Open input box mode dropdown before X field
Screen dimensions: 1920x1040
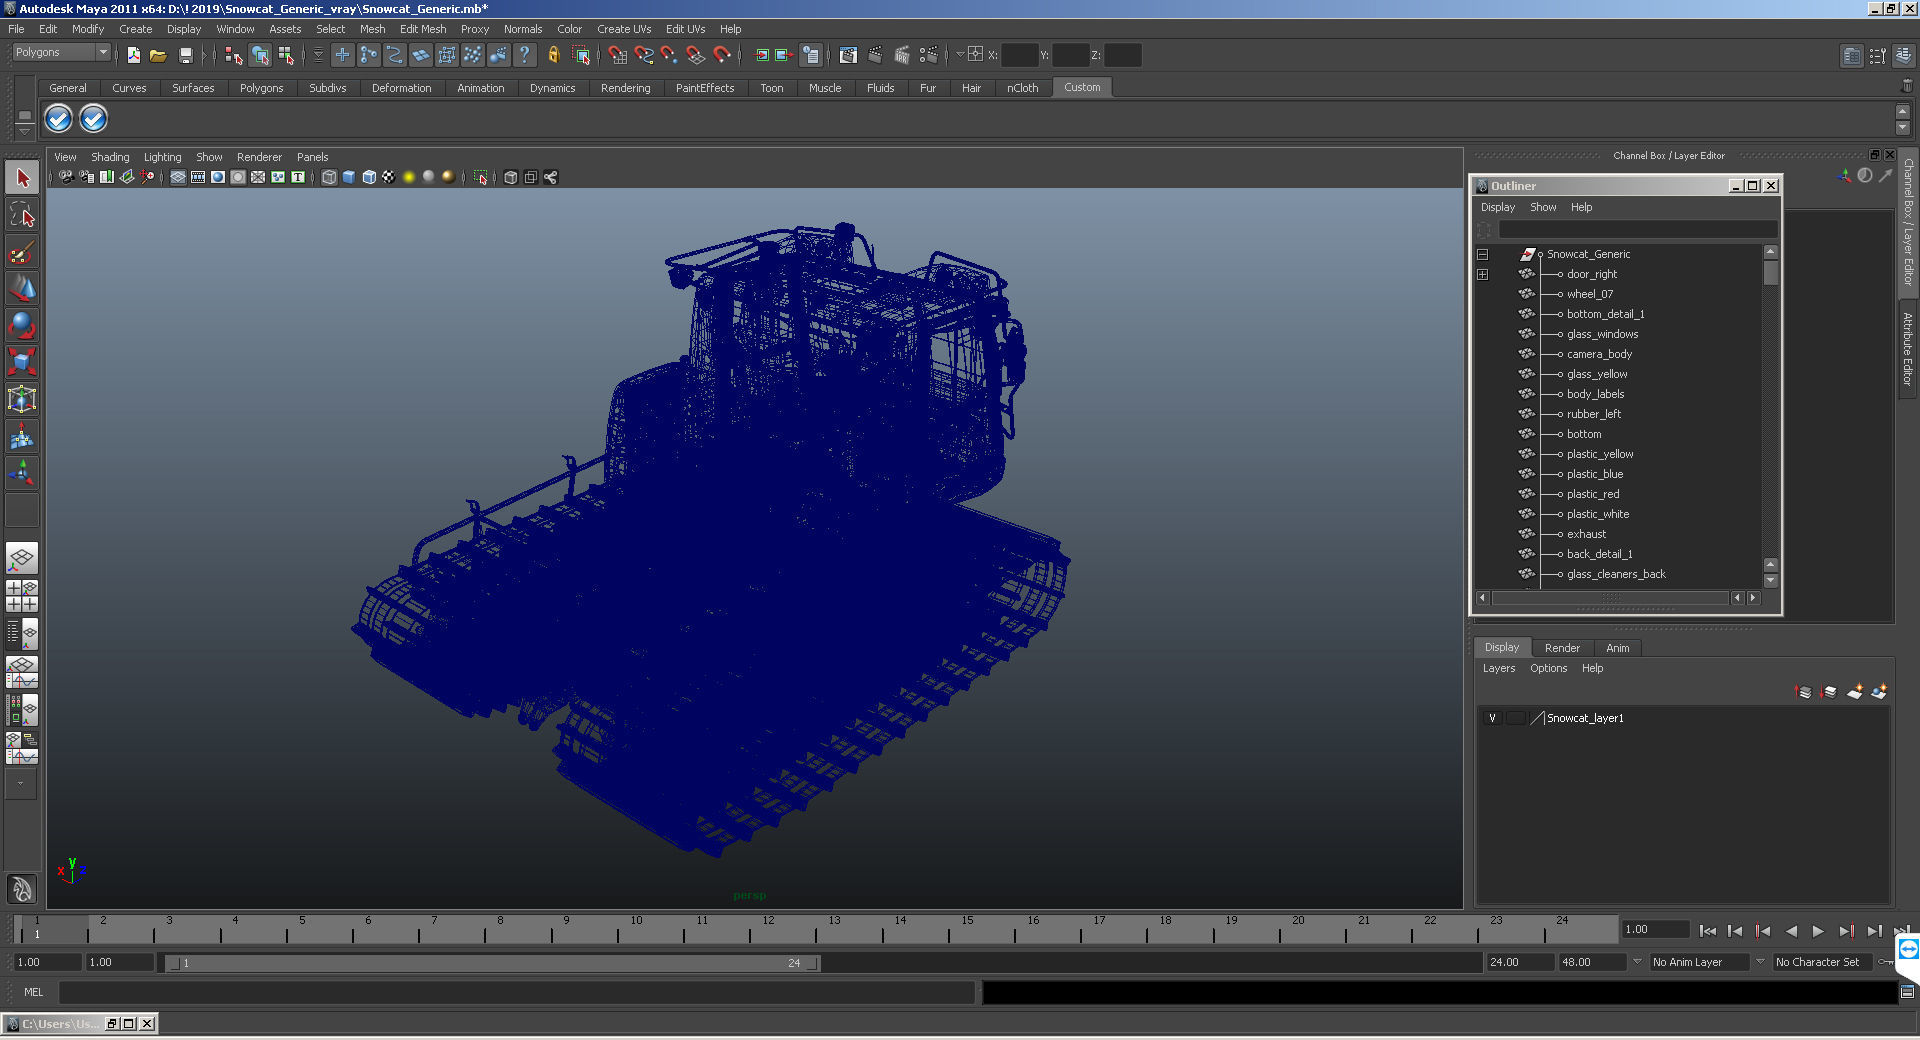959,55
